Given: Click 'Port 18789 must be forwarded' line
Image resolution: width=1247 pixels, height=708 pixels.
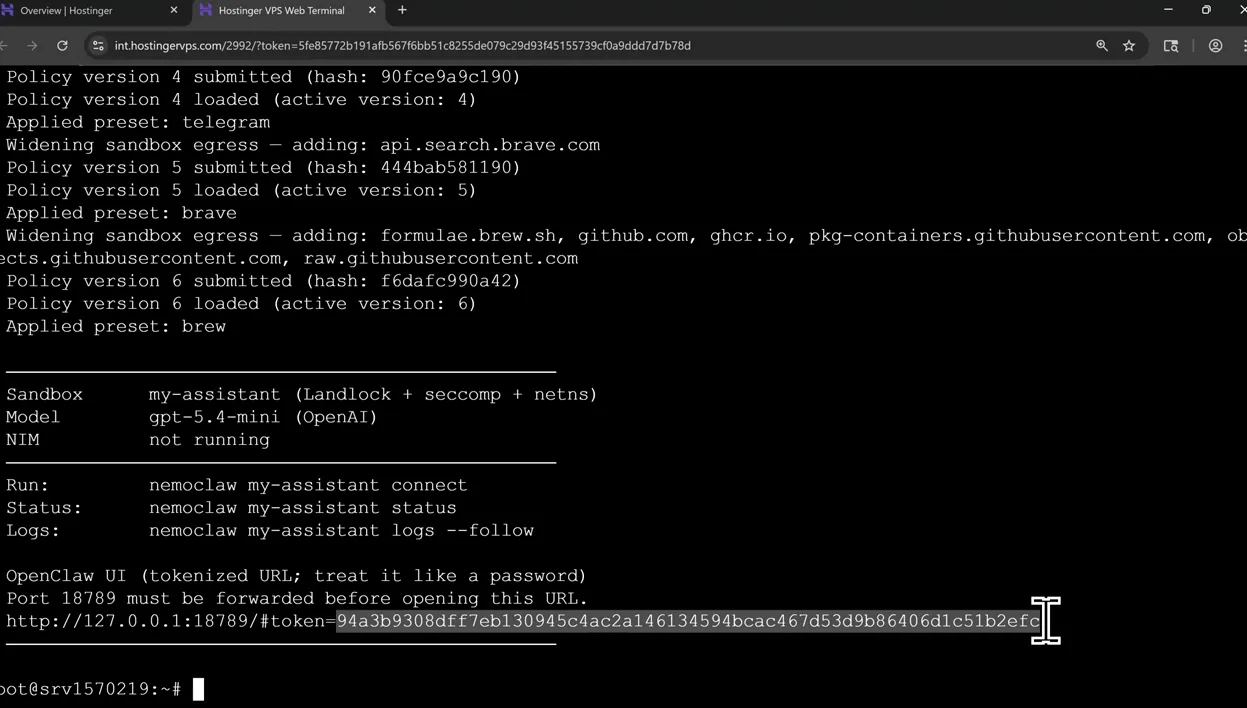Looking at the screenshot, I should coord(297,599).
